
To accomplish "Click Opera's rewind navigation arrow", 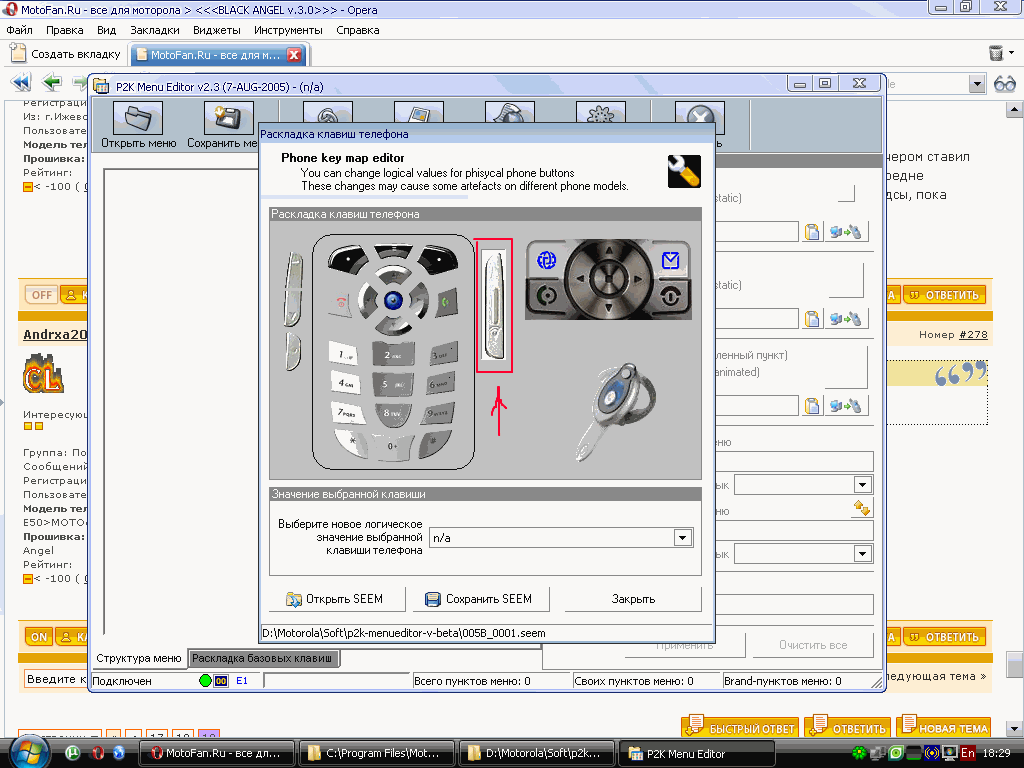I will pyautogui.click(x=21, y=82).
